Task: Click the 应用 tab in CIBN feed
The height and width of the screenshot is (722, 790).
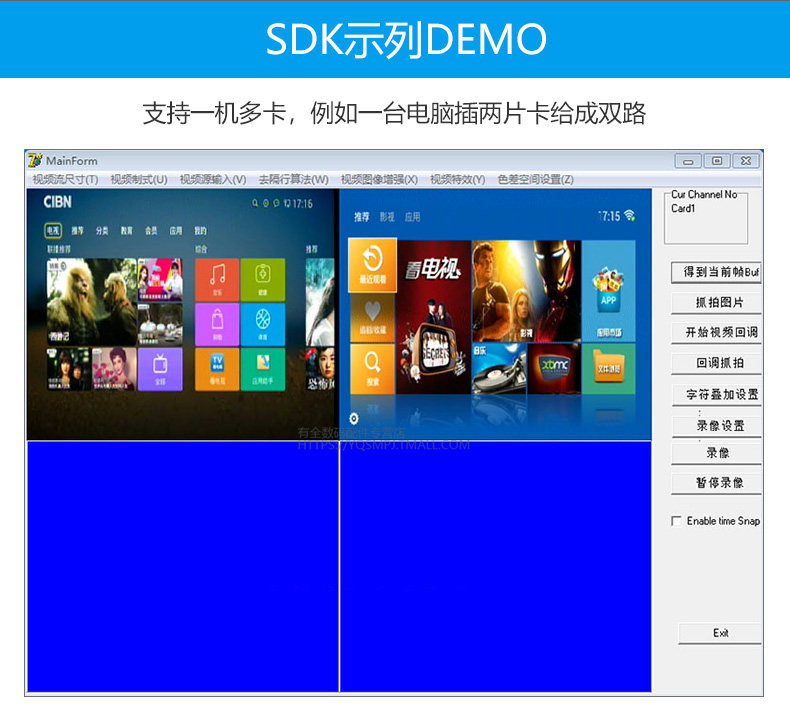Action: point(175,231)
